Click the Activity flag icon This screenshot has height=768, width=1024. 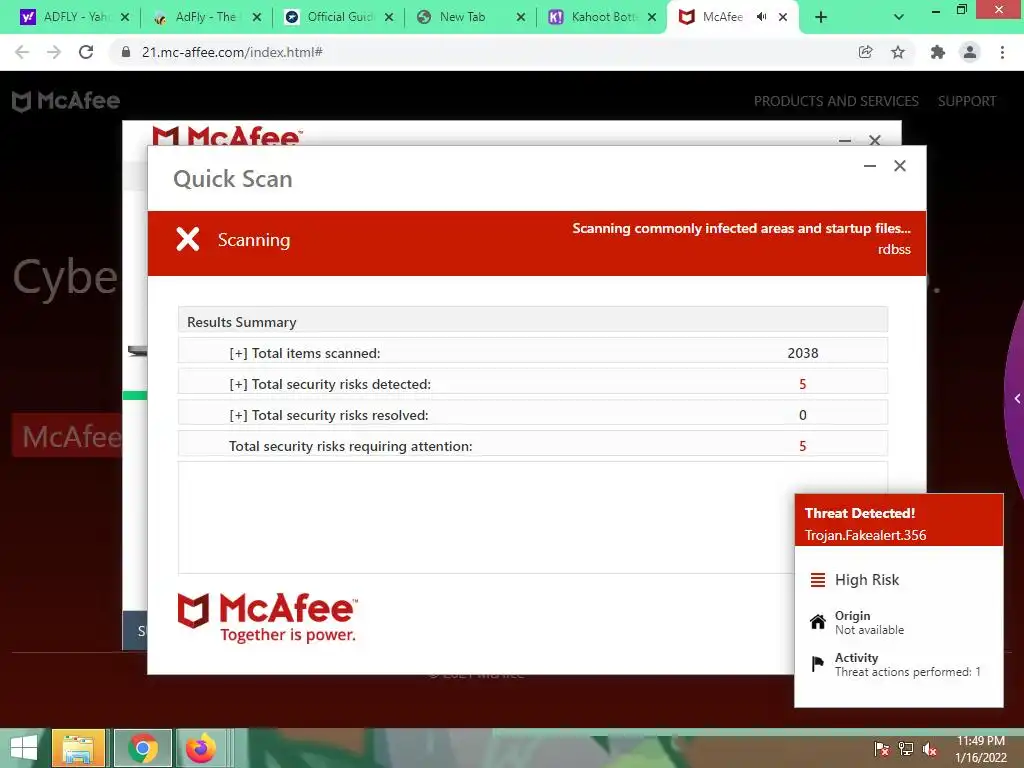[x=818, y=664]
